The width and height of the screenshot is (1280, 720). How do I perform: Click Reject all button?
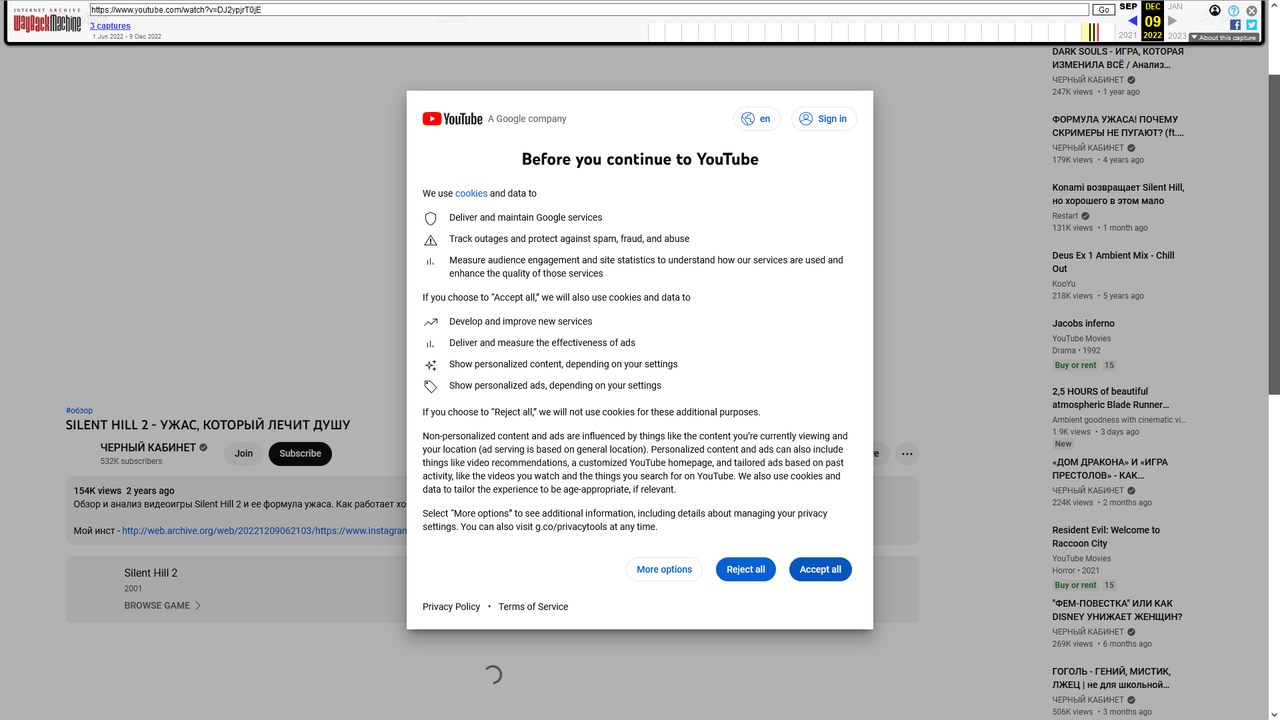[x=745, y=569]
